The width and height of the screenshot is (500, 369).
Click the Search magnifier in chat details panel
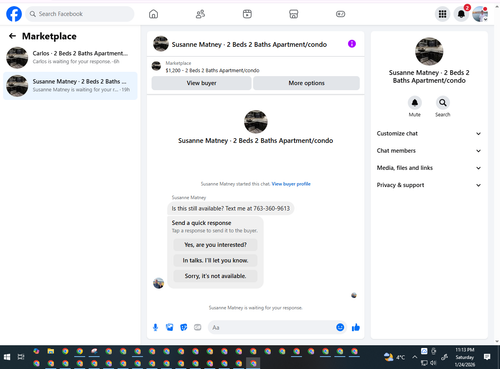[x=443, y=103]
